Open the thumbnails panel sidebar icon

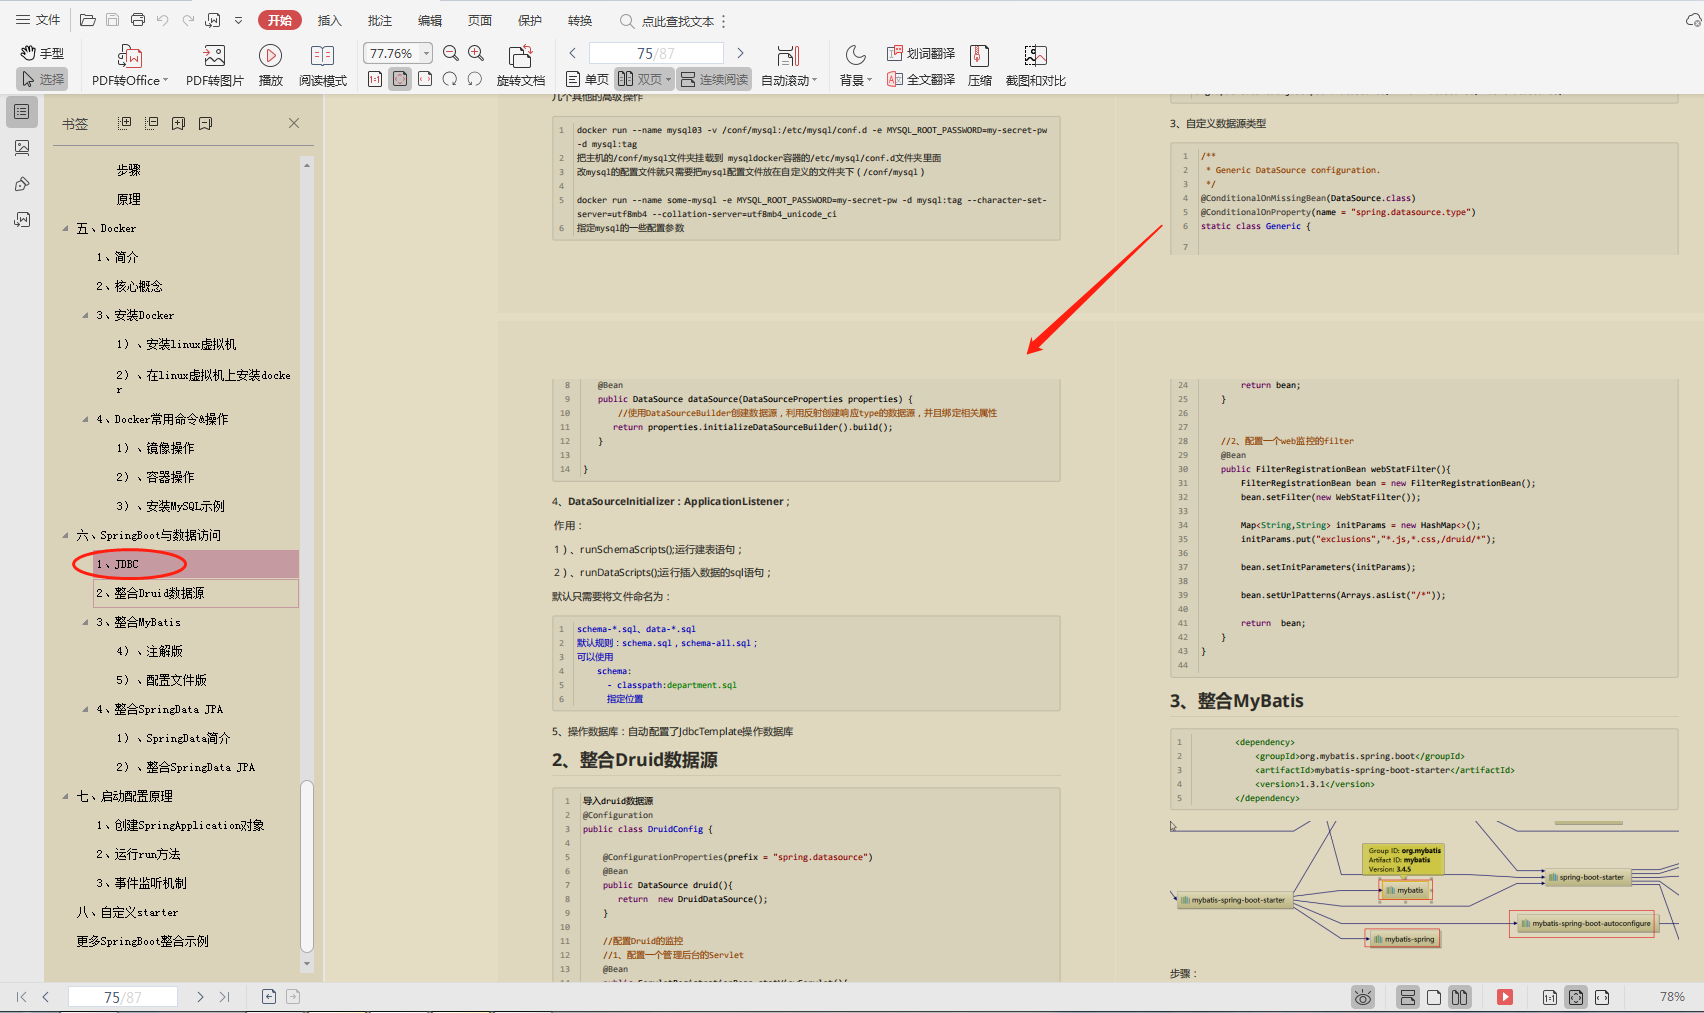tap(22, 148)
